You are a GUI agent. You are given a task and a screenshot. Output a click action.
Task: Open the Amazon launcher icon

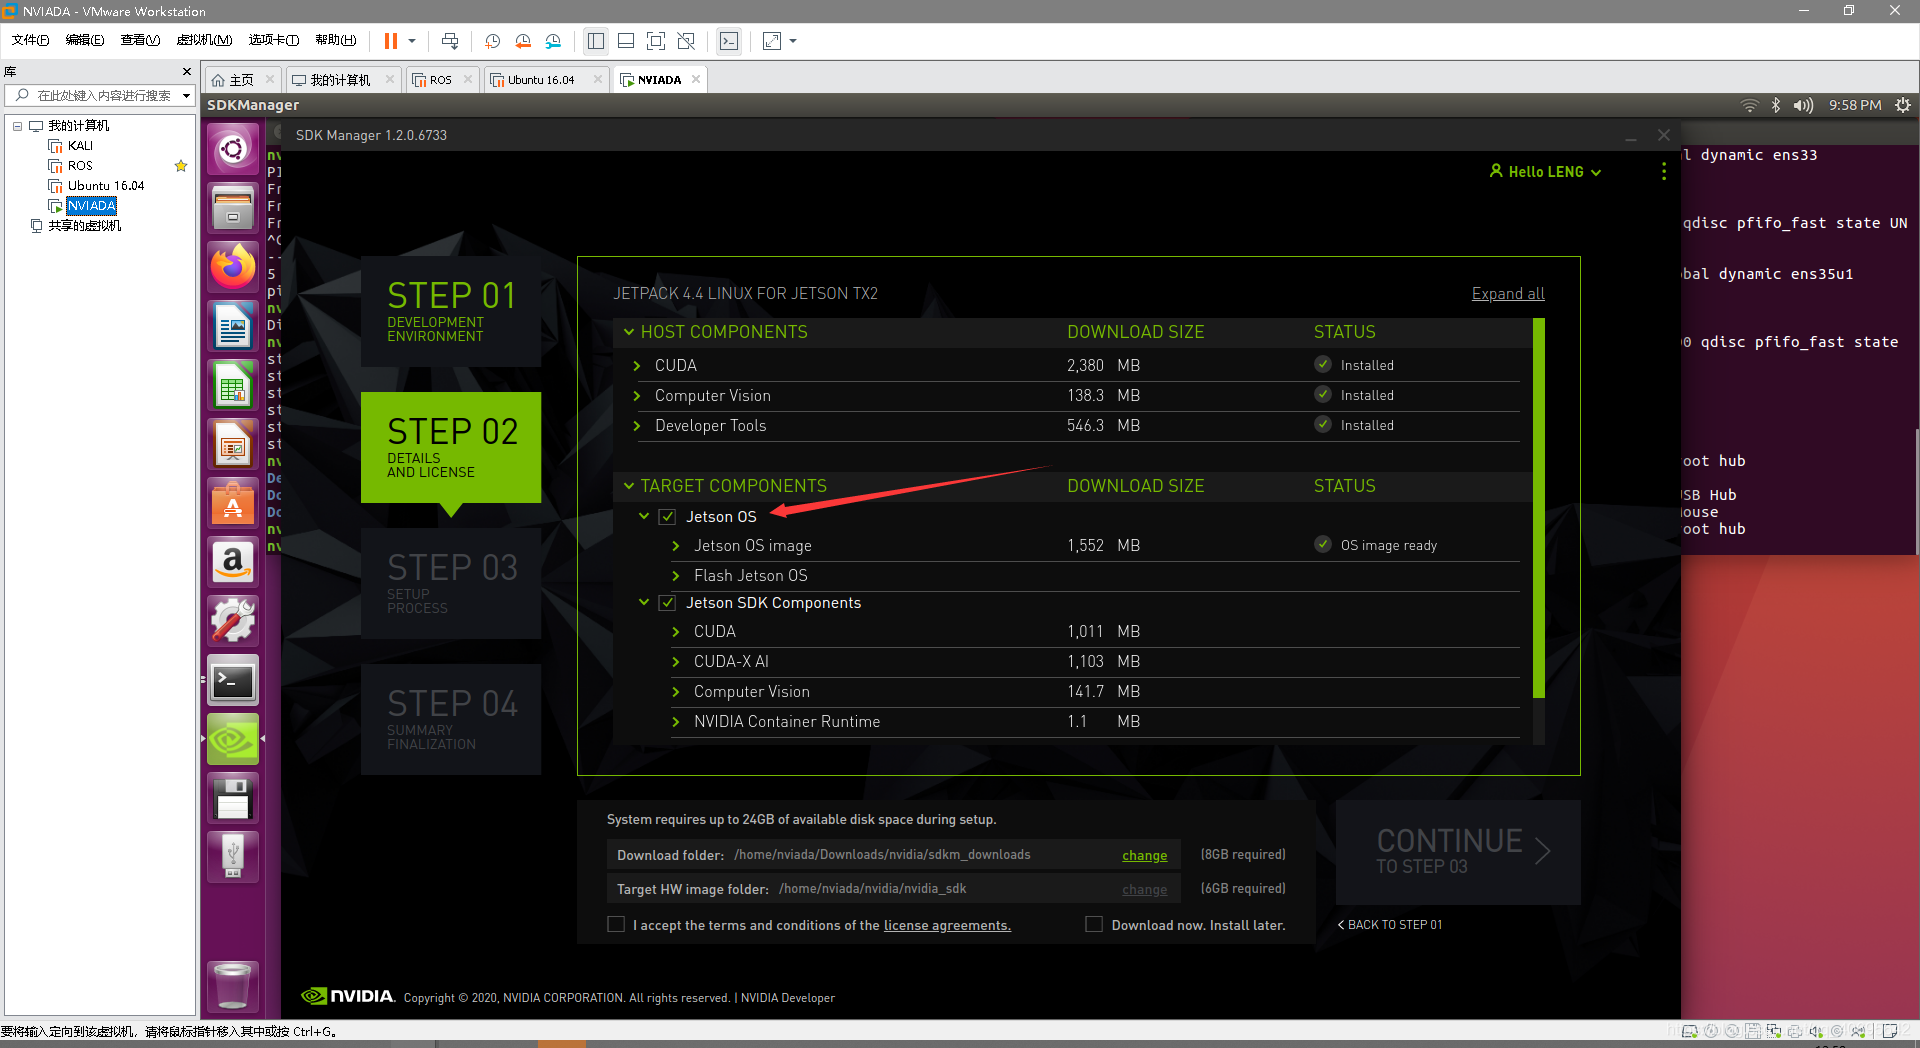pos(233,562)
